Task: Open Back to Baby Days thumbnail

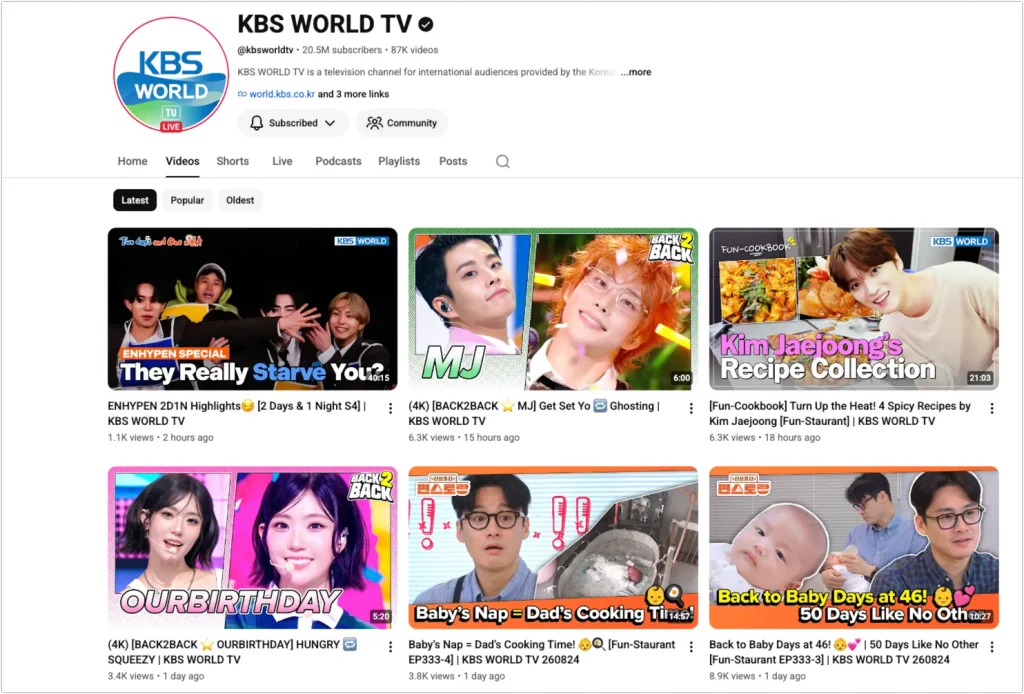Action: pyautogui.click(x=854, y=547)
